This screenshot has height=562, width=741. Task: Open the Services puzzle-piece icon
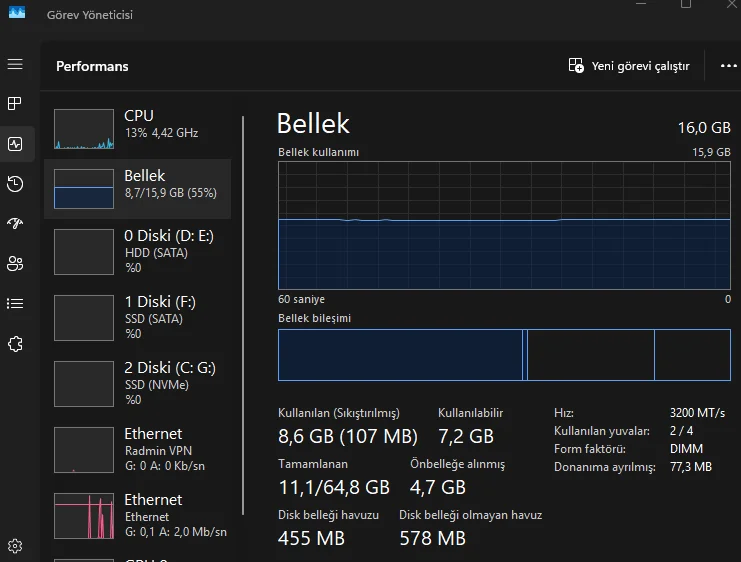click(15, 343)
